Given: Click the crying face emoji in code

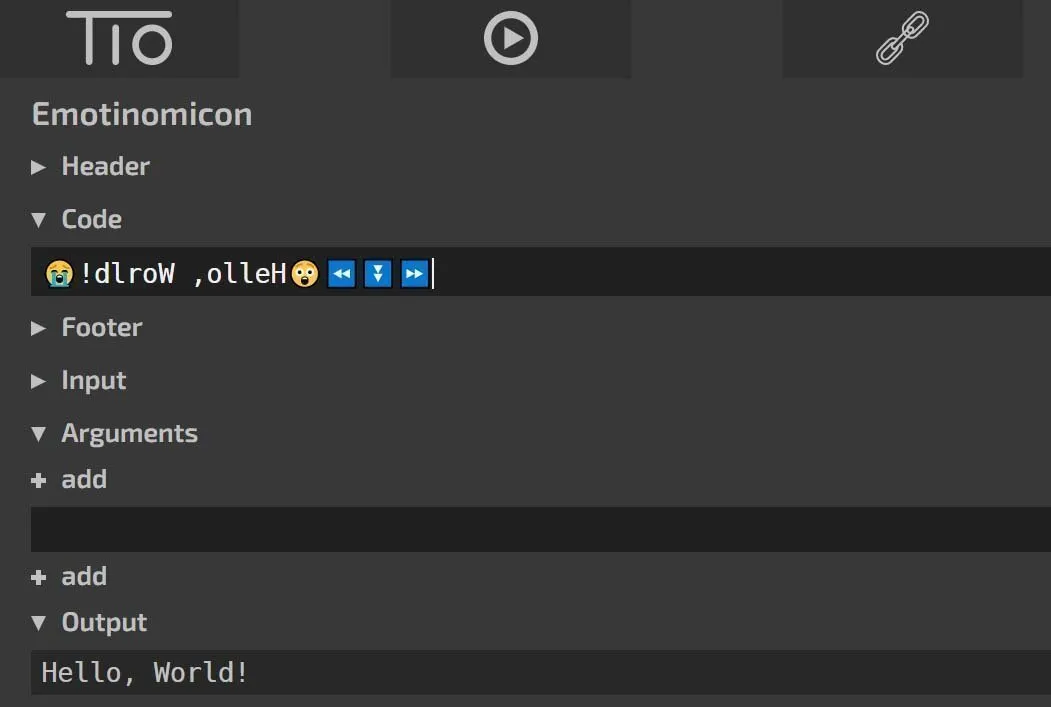Looking at the screenshot, I should click(59, 273).
